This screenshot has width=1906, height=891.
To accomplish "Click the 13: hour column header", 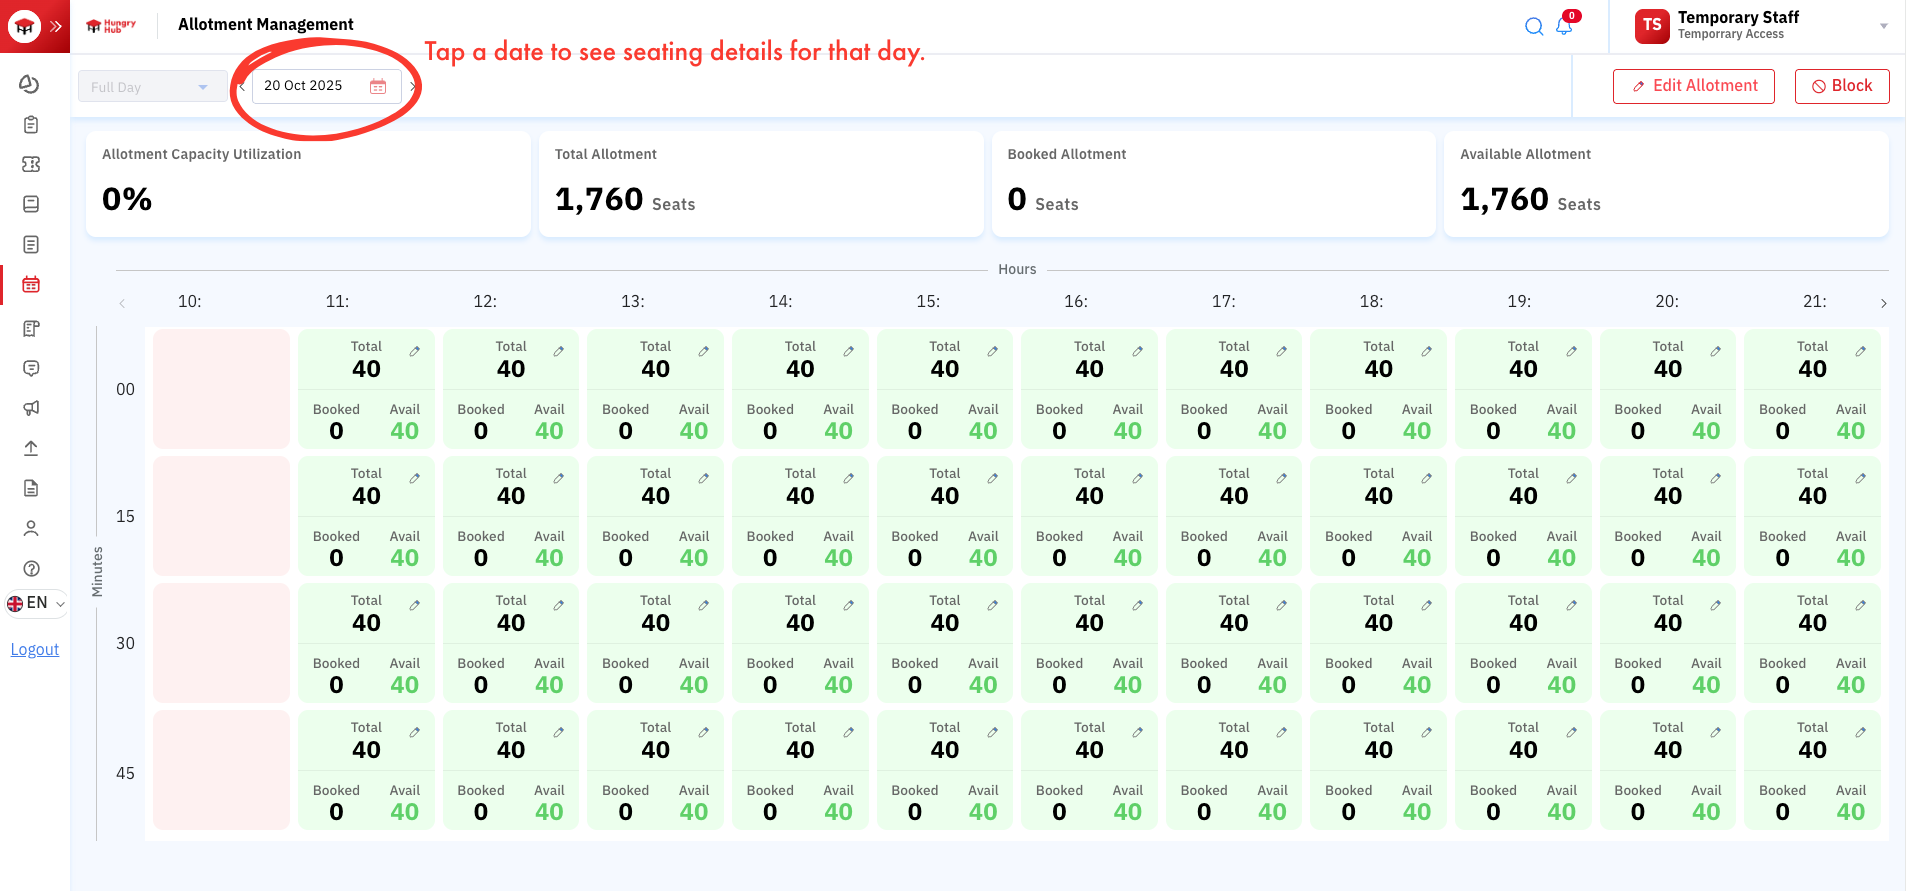I will click(633, 301).
